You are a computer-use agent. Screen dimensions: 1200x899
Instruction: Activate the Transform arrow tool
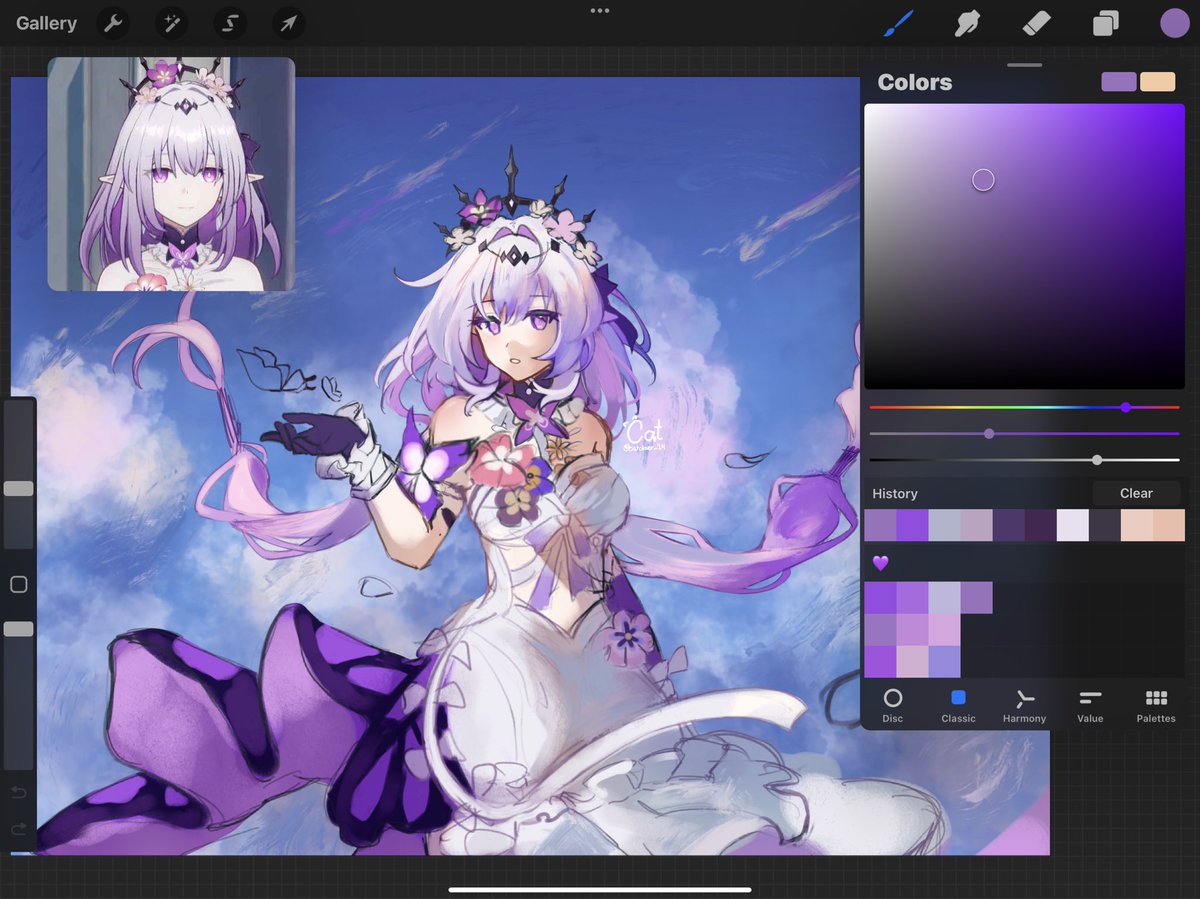pos(288,23)
